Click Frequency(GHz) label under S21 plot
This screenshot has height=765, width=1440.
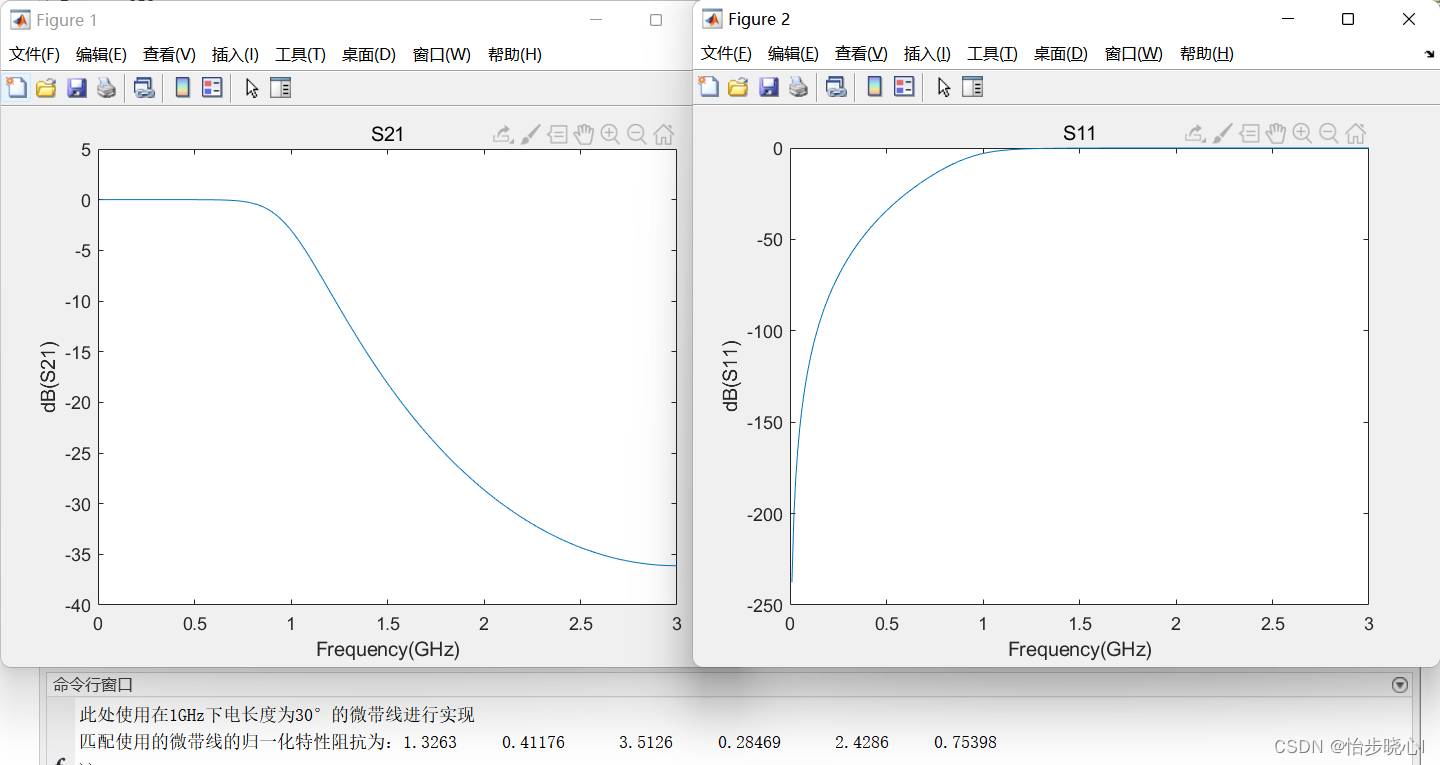coord(388,649)
